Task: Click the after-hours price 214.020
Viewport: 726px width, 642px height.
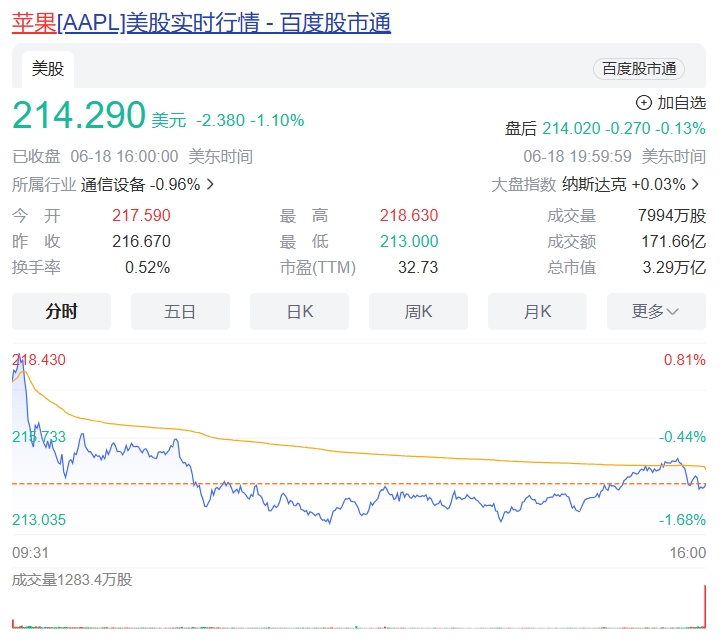Action: pyautogui.click(x=571, y=128)
